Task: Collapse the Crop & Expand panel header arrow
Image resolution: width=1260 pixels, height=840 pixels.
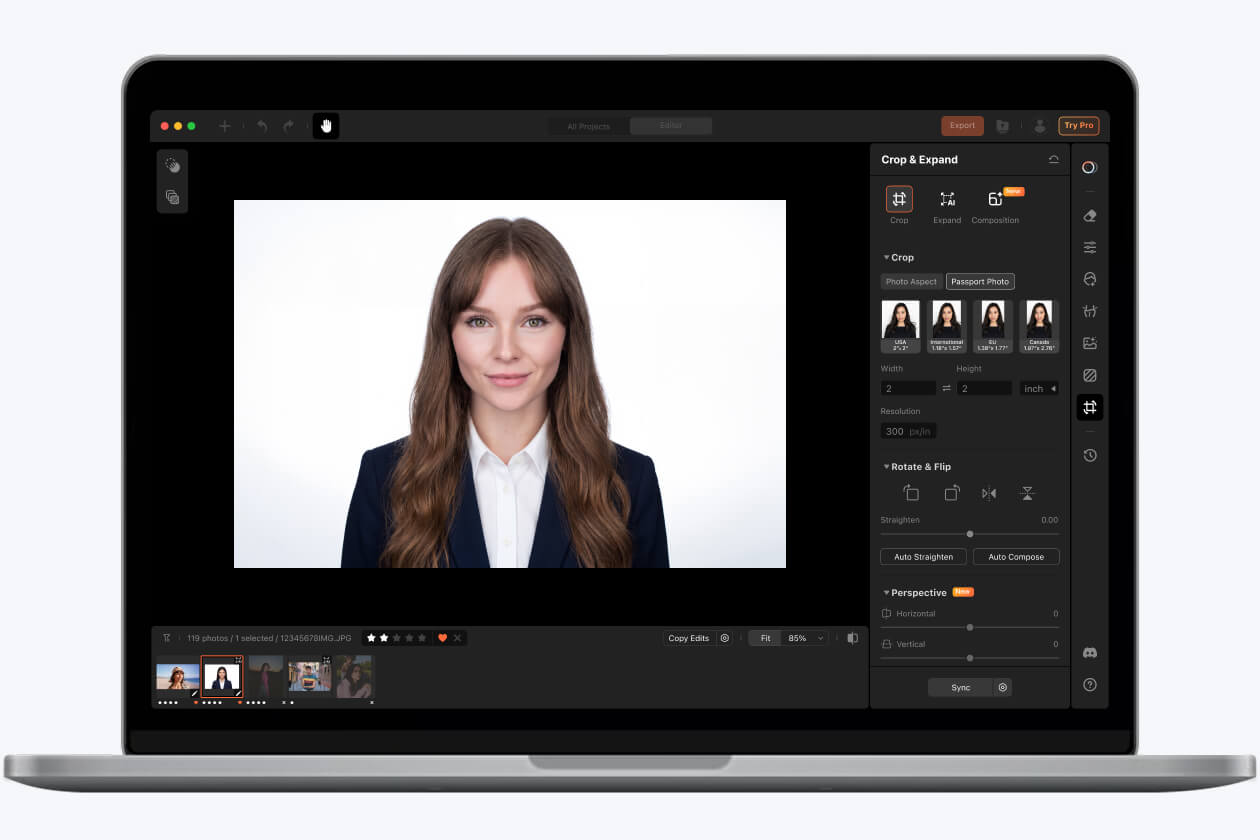Action: pyautogui.click(x=1053, y=160)
